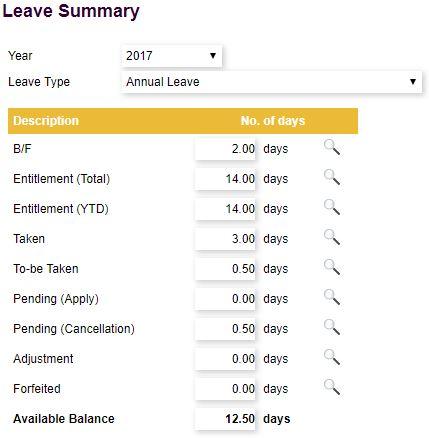
Task: Click the Description column header
Action: 46,121
